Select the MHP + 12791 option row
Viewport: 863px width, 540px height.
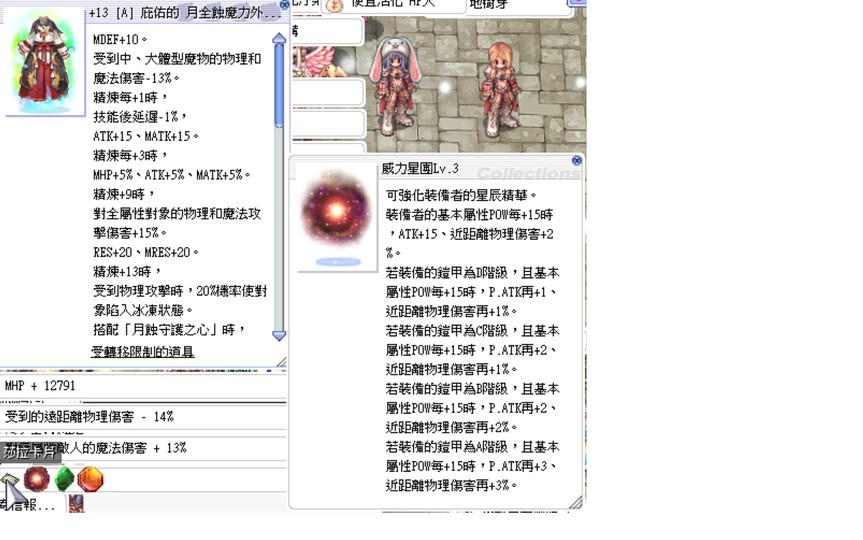(140, 386)
